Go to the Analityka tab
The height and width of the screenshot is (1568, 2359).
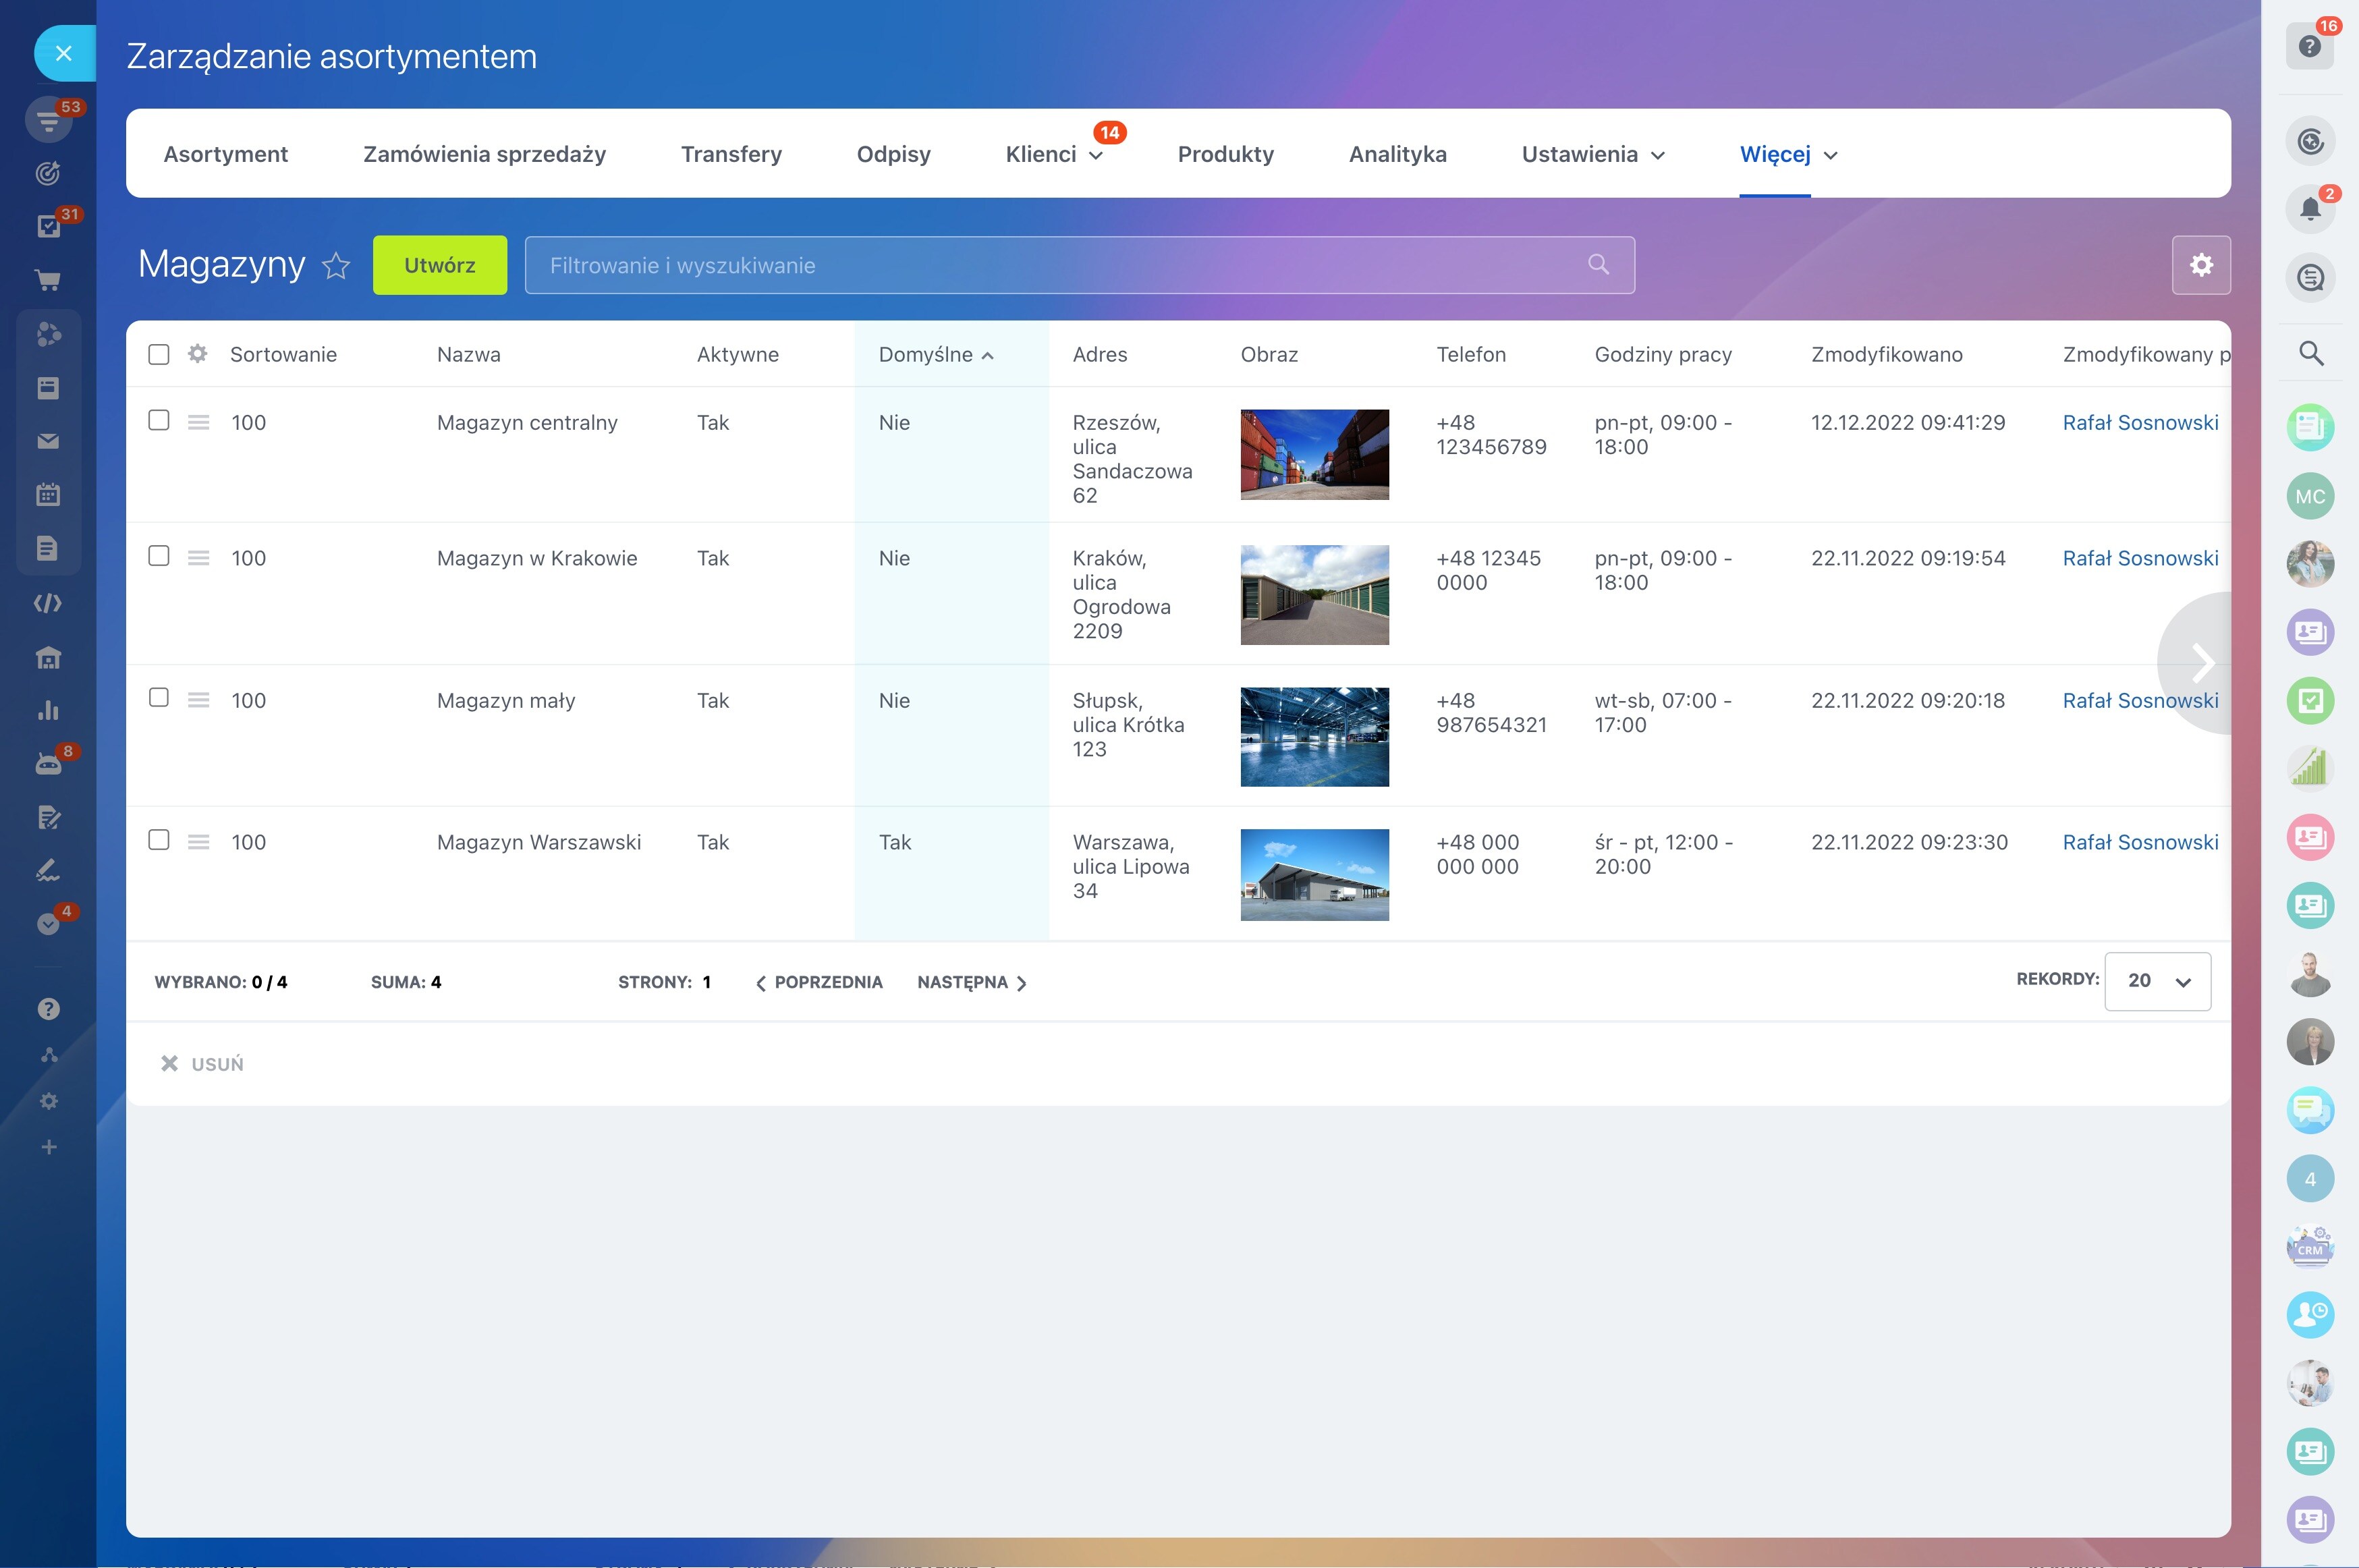[1397, 154]
